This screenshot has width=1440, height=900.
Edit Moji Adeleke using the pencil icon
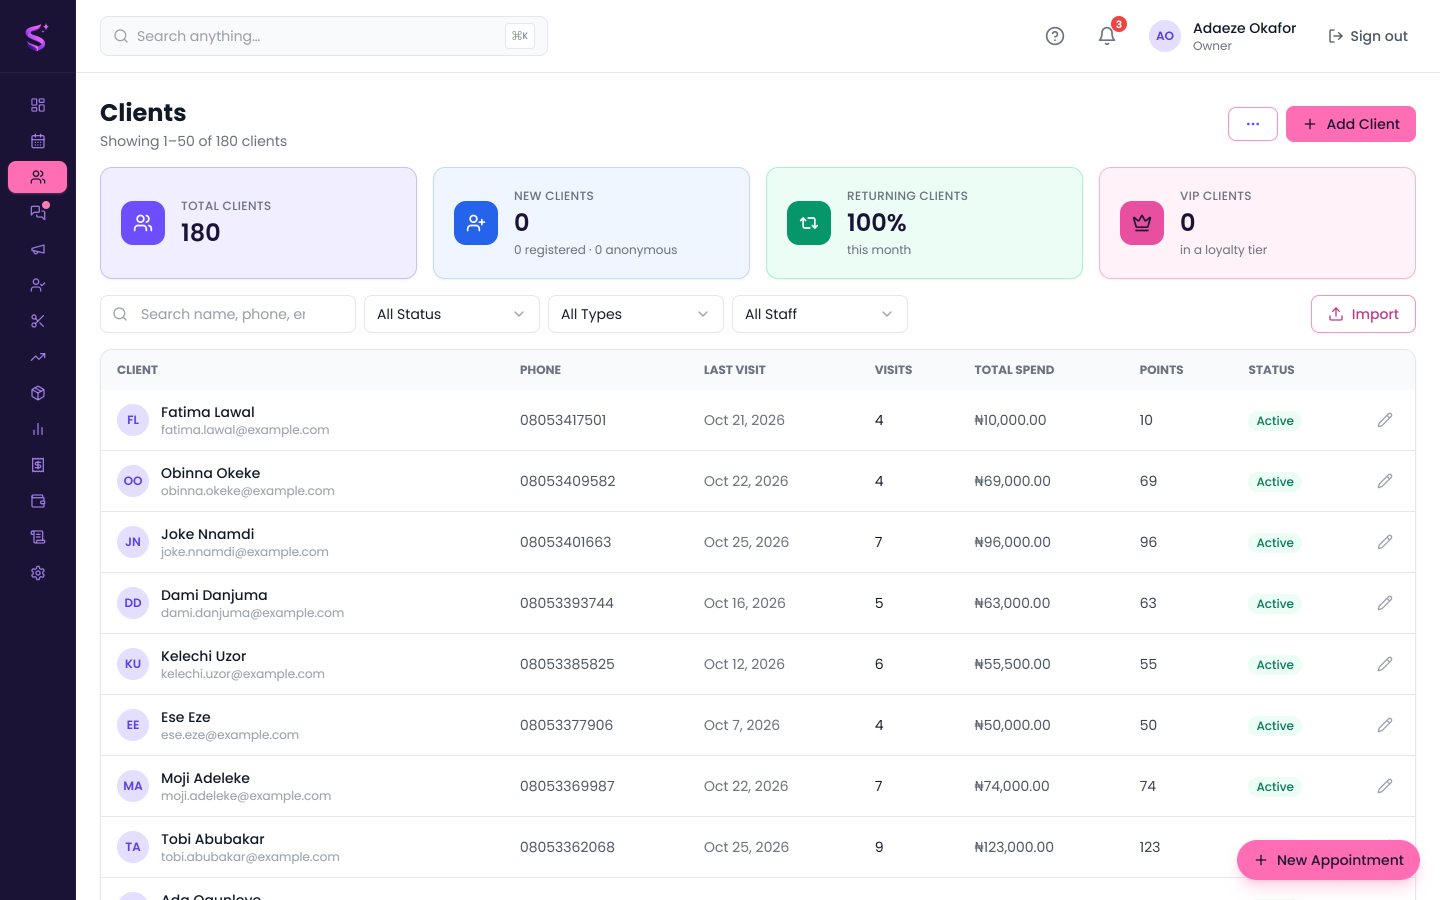1385,786
